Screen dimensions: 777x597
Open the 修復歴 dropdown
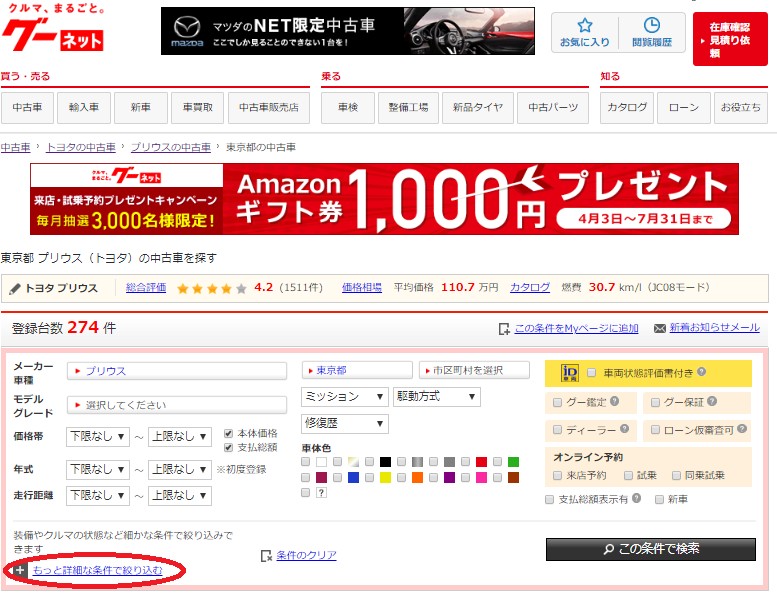coord(344,424)
